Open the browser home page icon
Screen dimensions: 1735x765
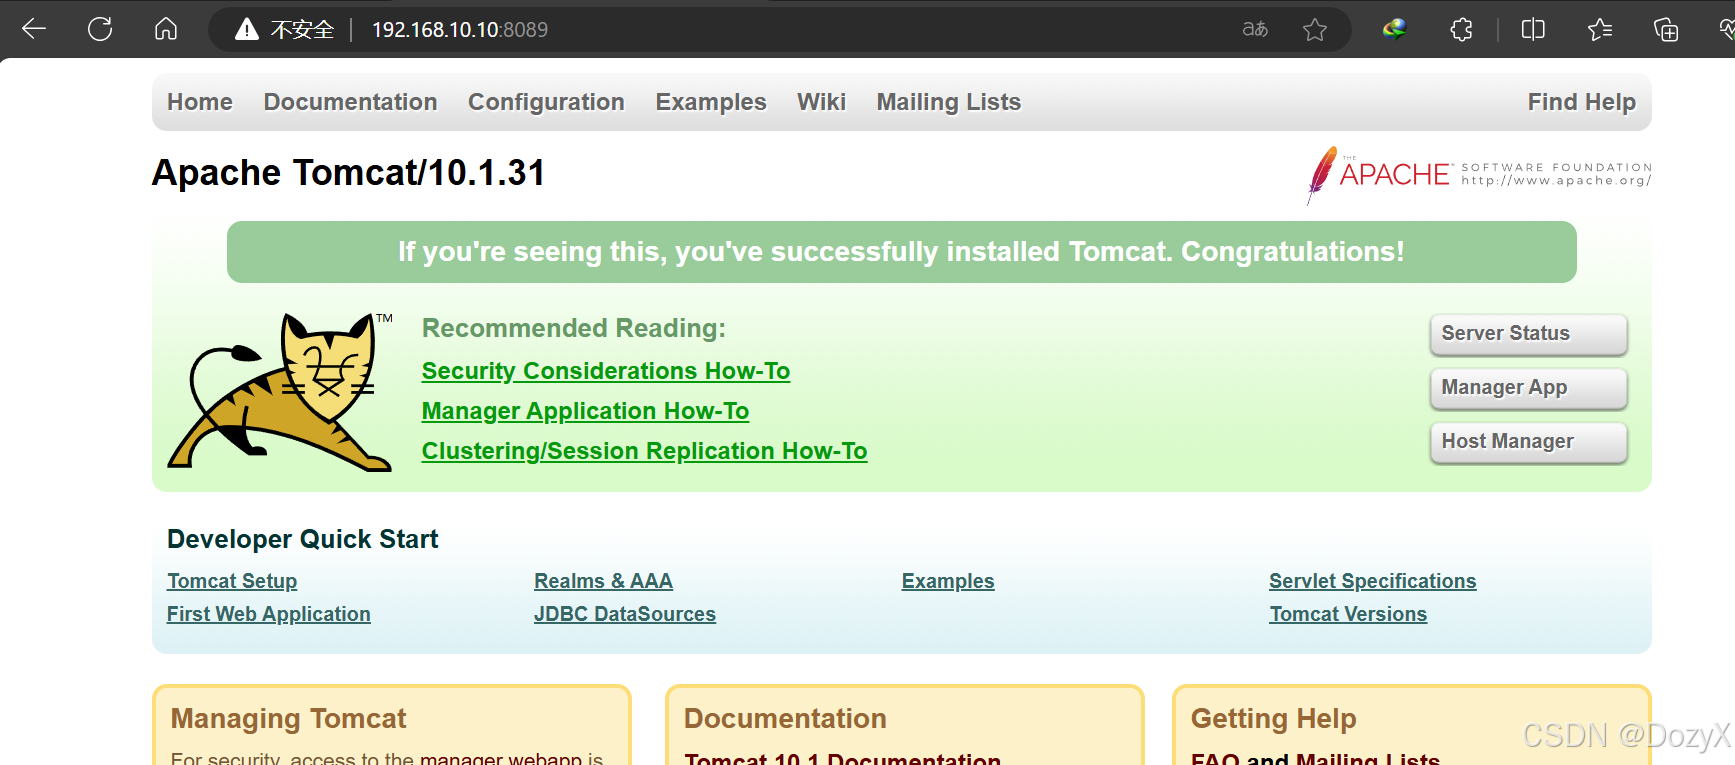click(x=166, y=29)
